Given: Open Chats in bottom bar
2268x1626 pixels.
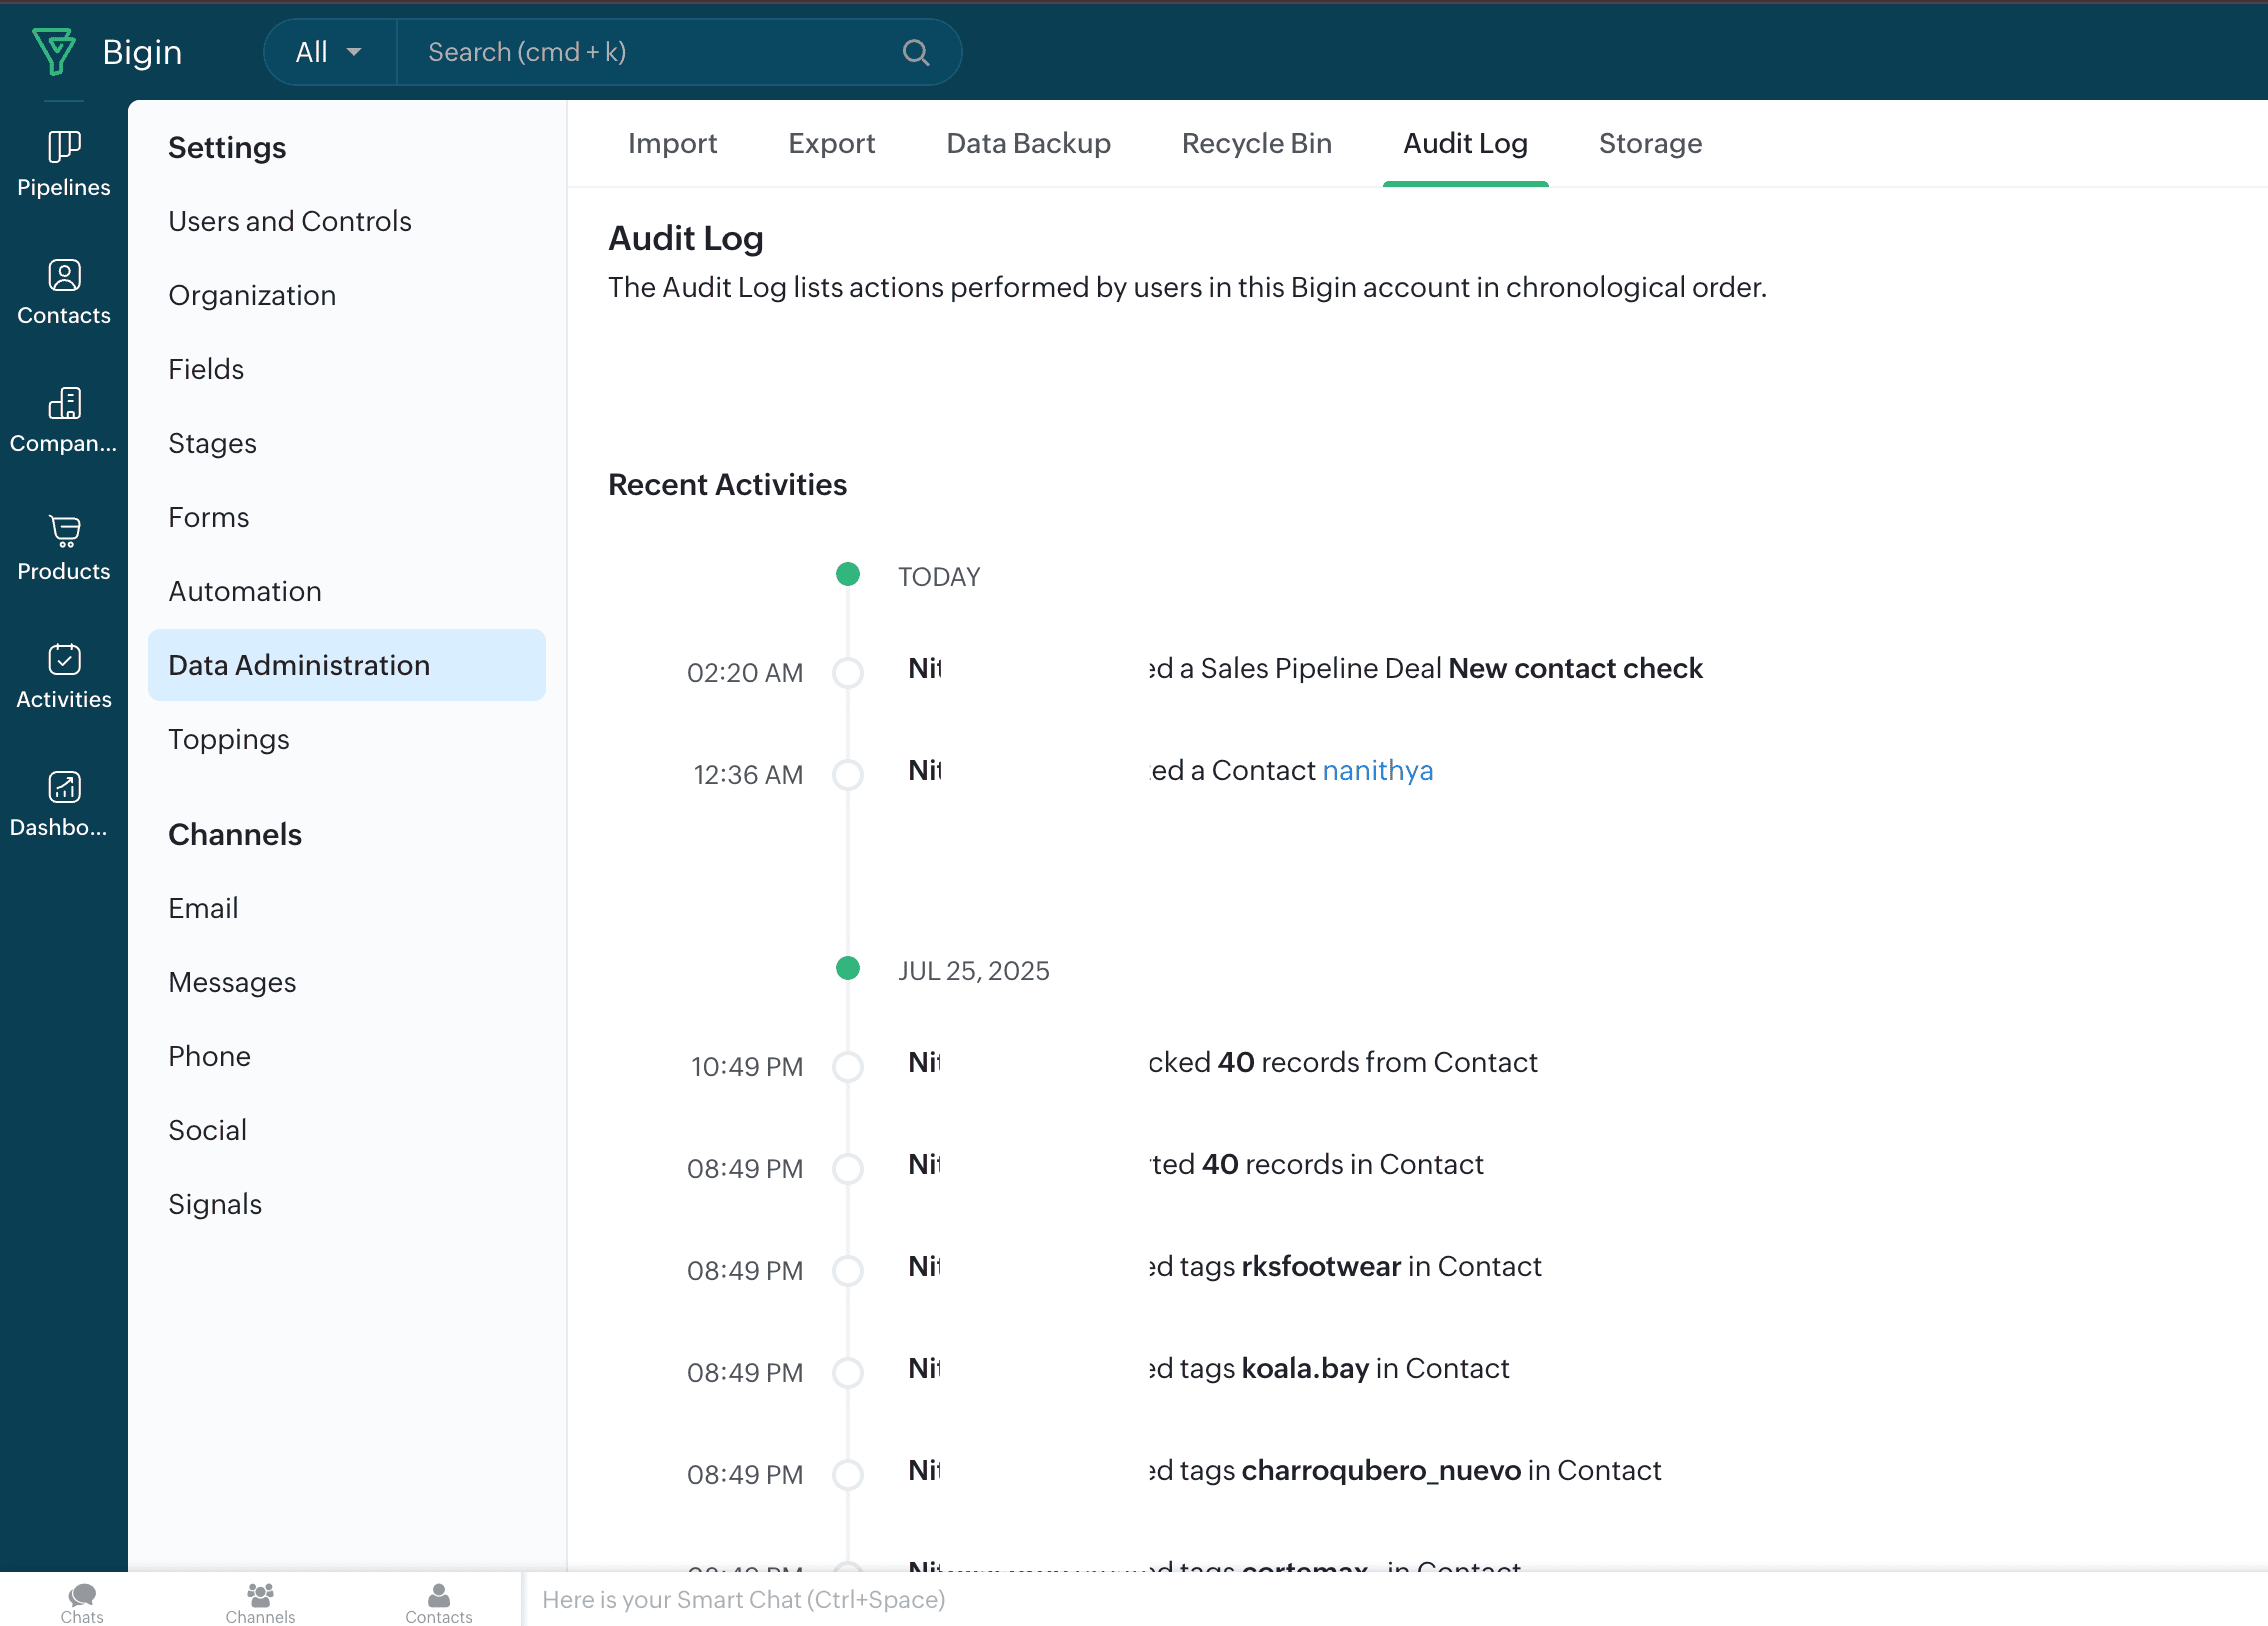Looking at the screenshot, I should (x=82, y=1601).
